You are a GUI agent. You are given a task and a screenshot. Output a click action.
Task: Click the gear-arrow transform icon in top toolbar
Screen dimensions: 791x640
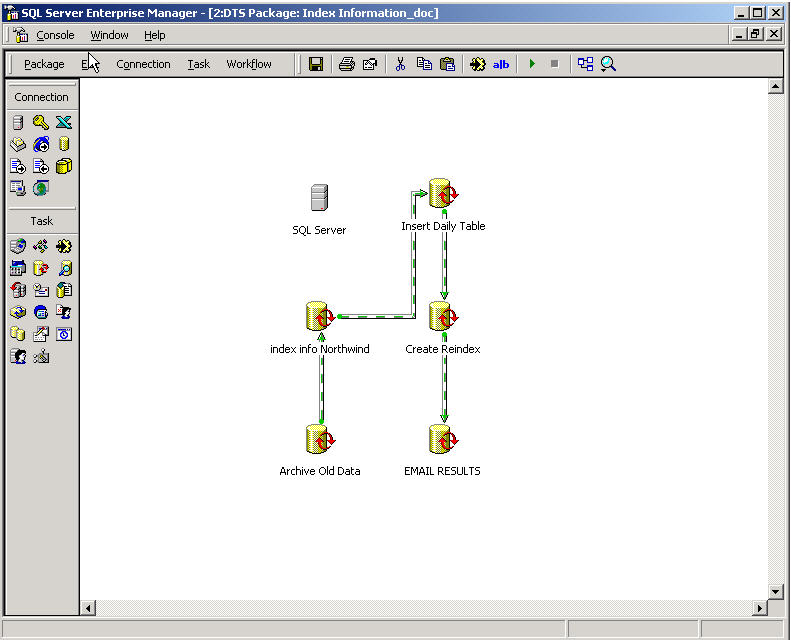point(477,64)
